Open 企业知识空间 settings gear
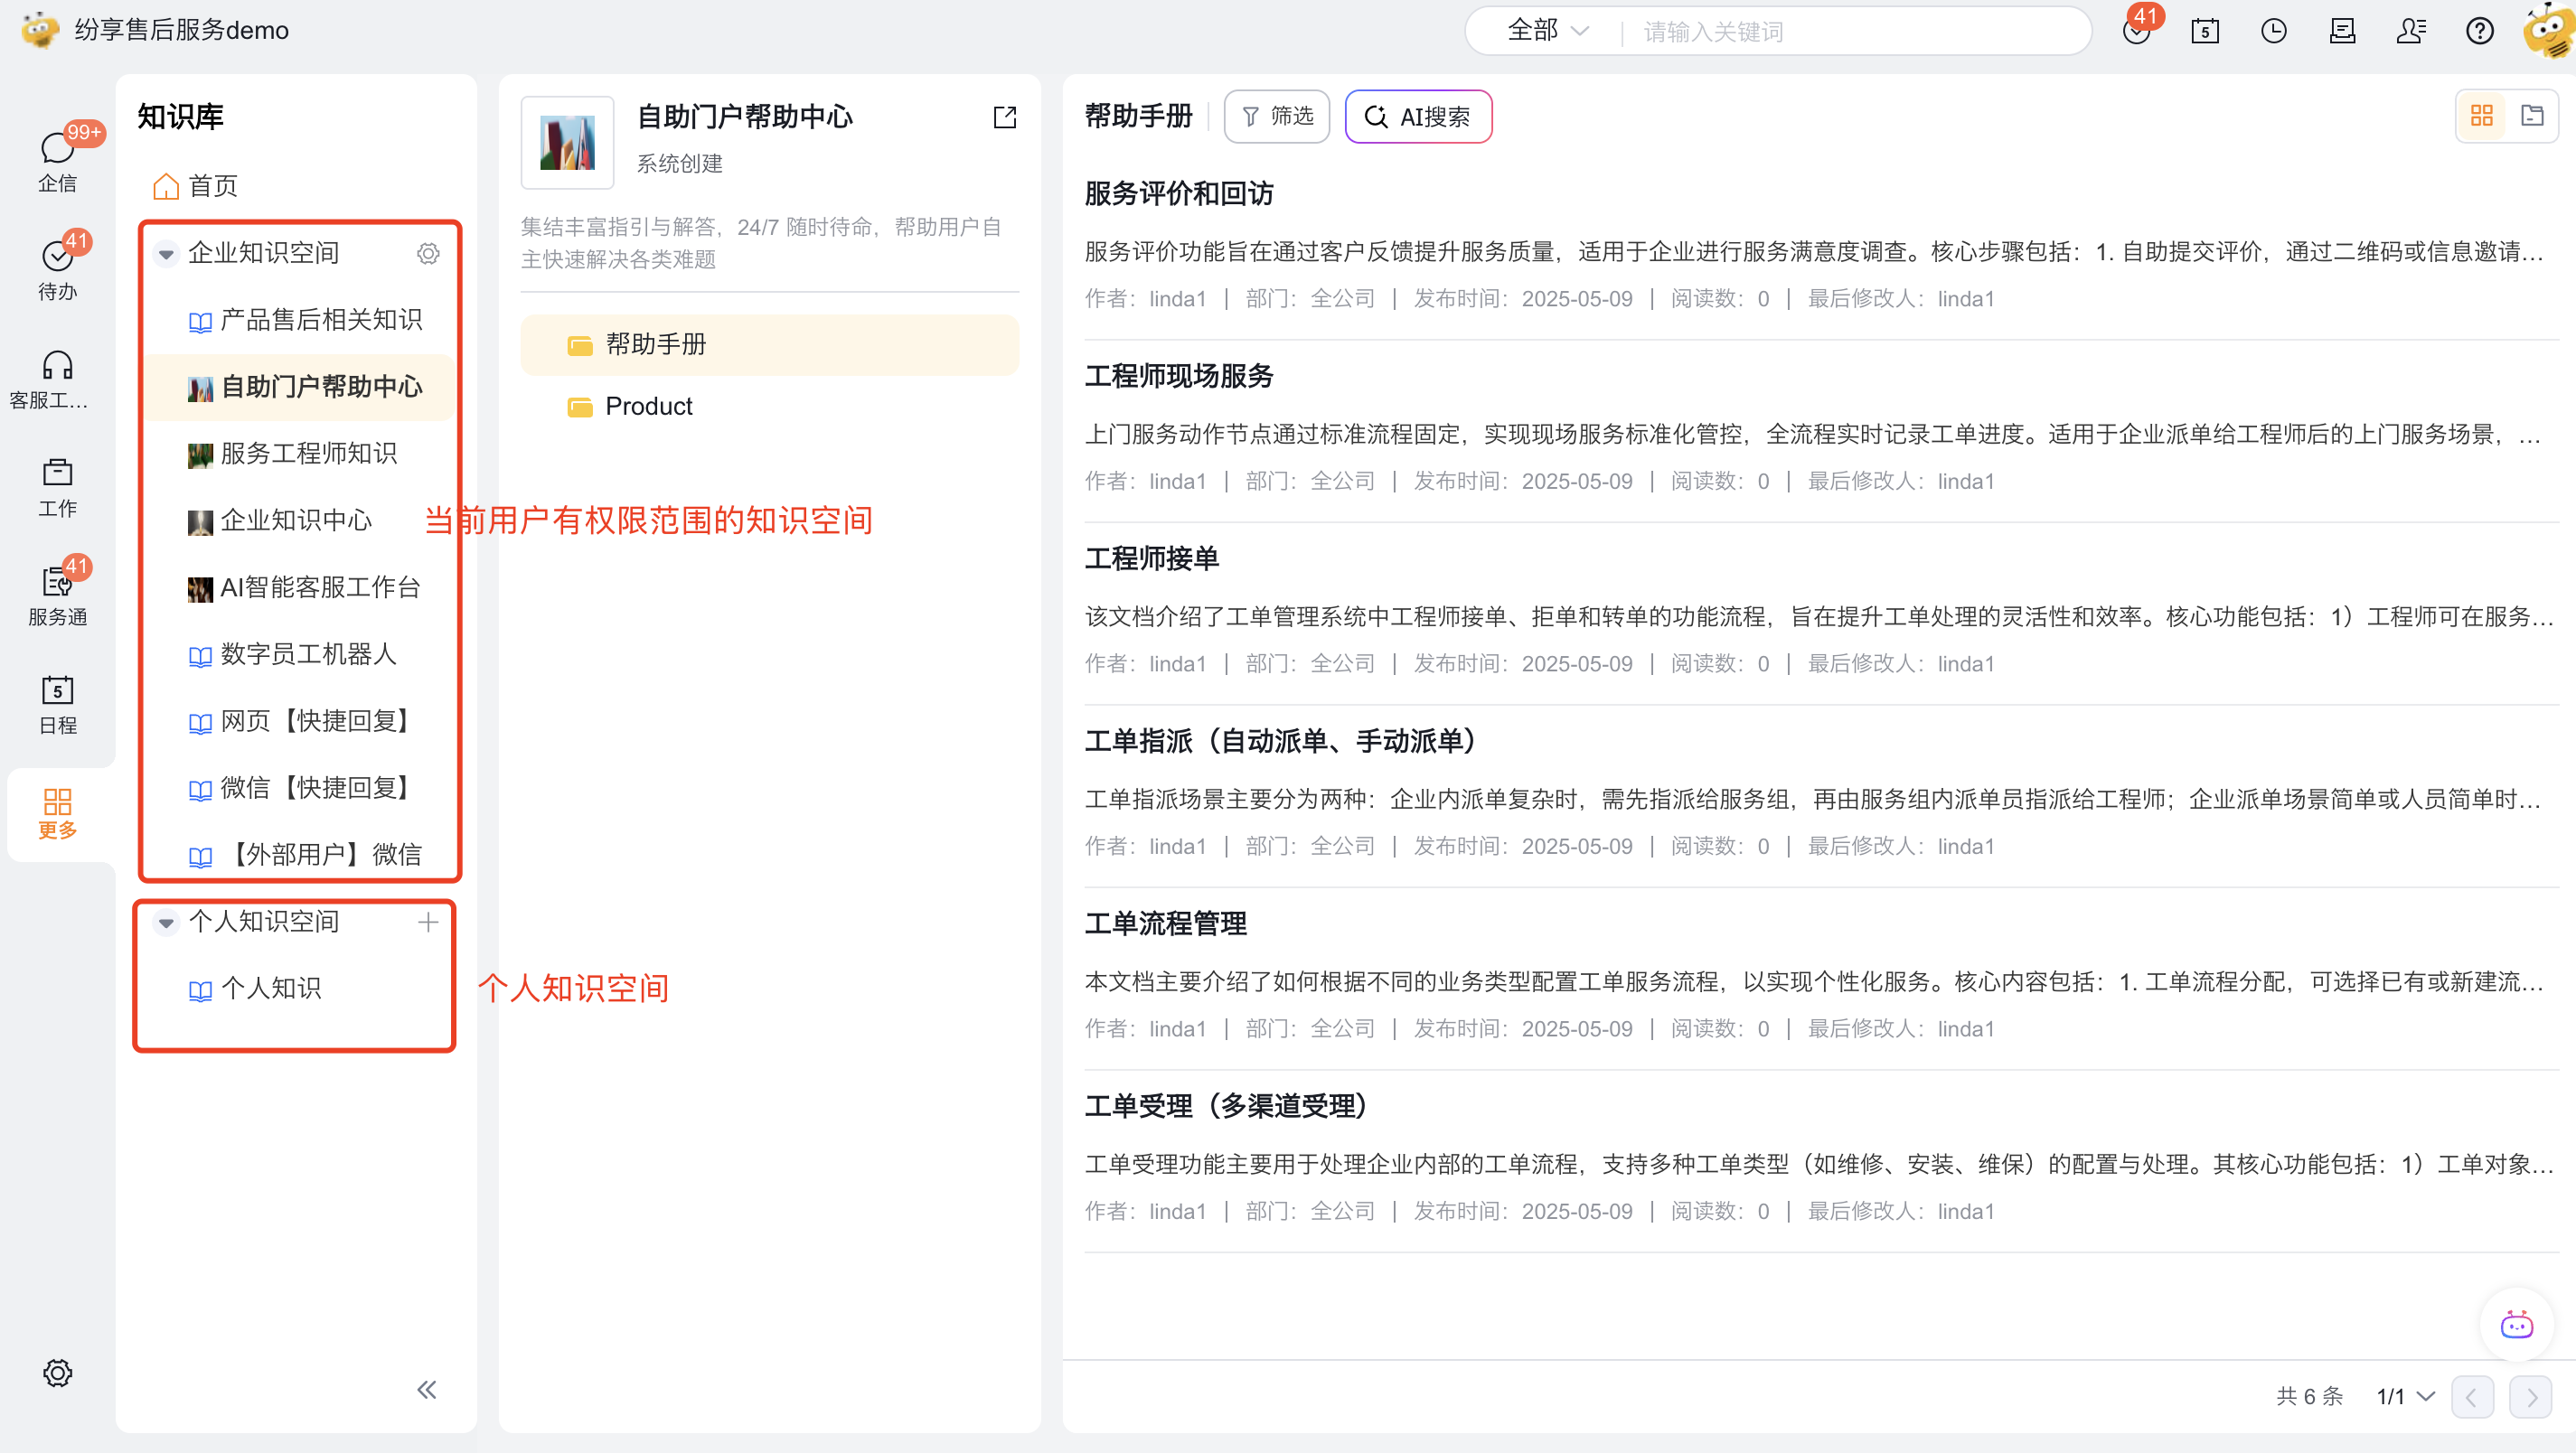 tap(428, 253)
